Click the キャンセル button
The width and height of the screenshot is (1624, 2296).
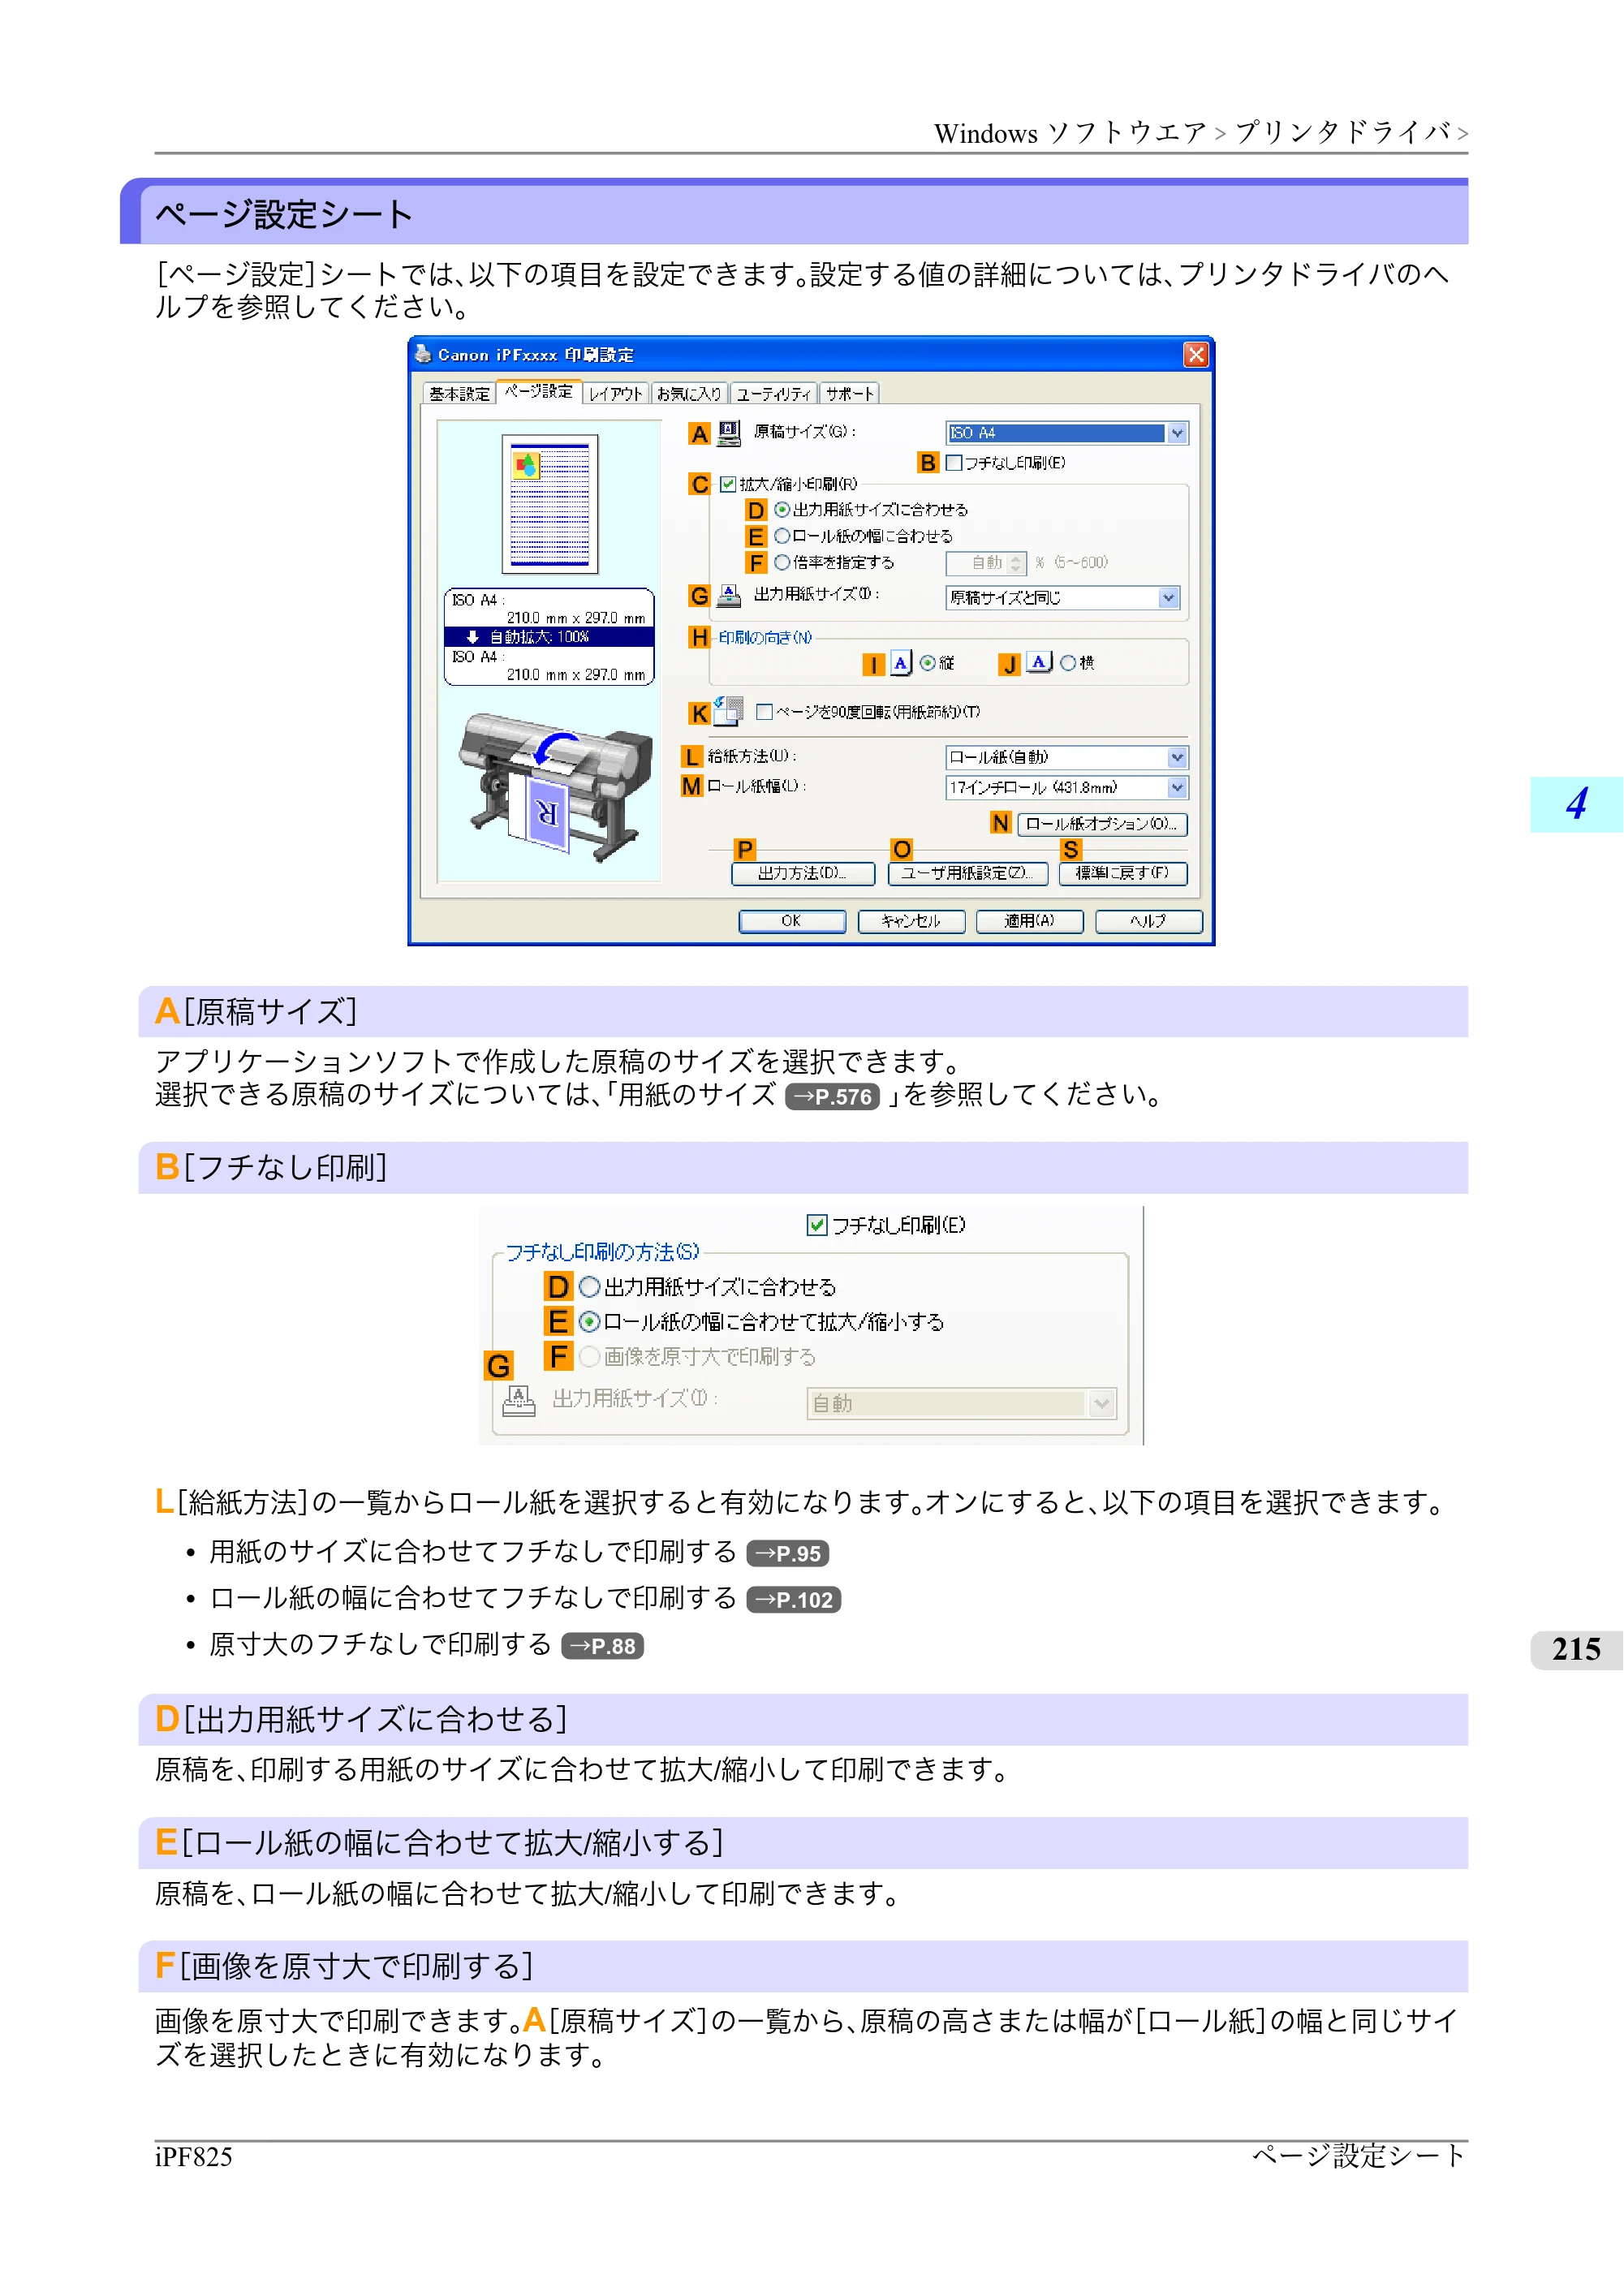click(911, 921)
